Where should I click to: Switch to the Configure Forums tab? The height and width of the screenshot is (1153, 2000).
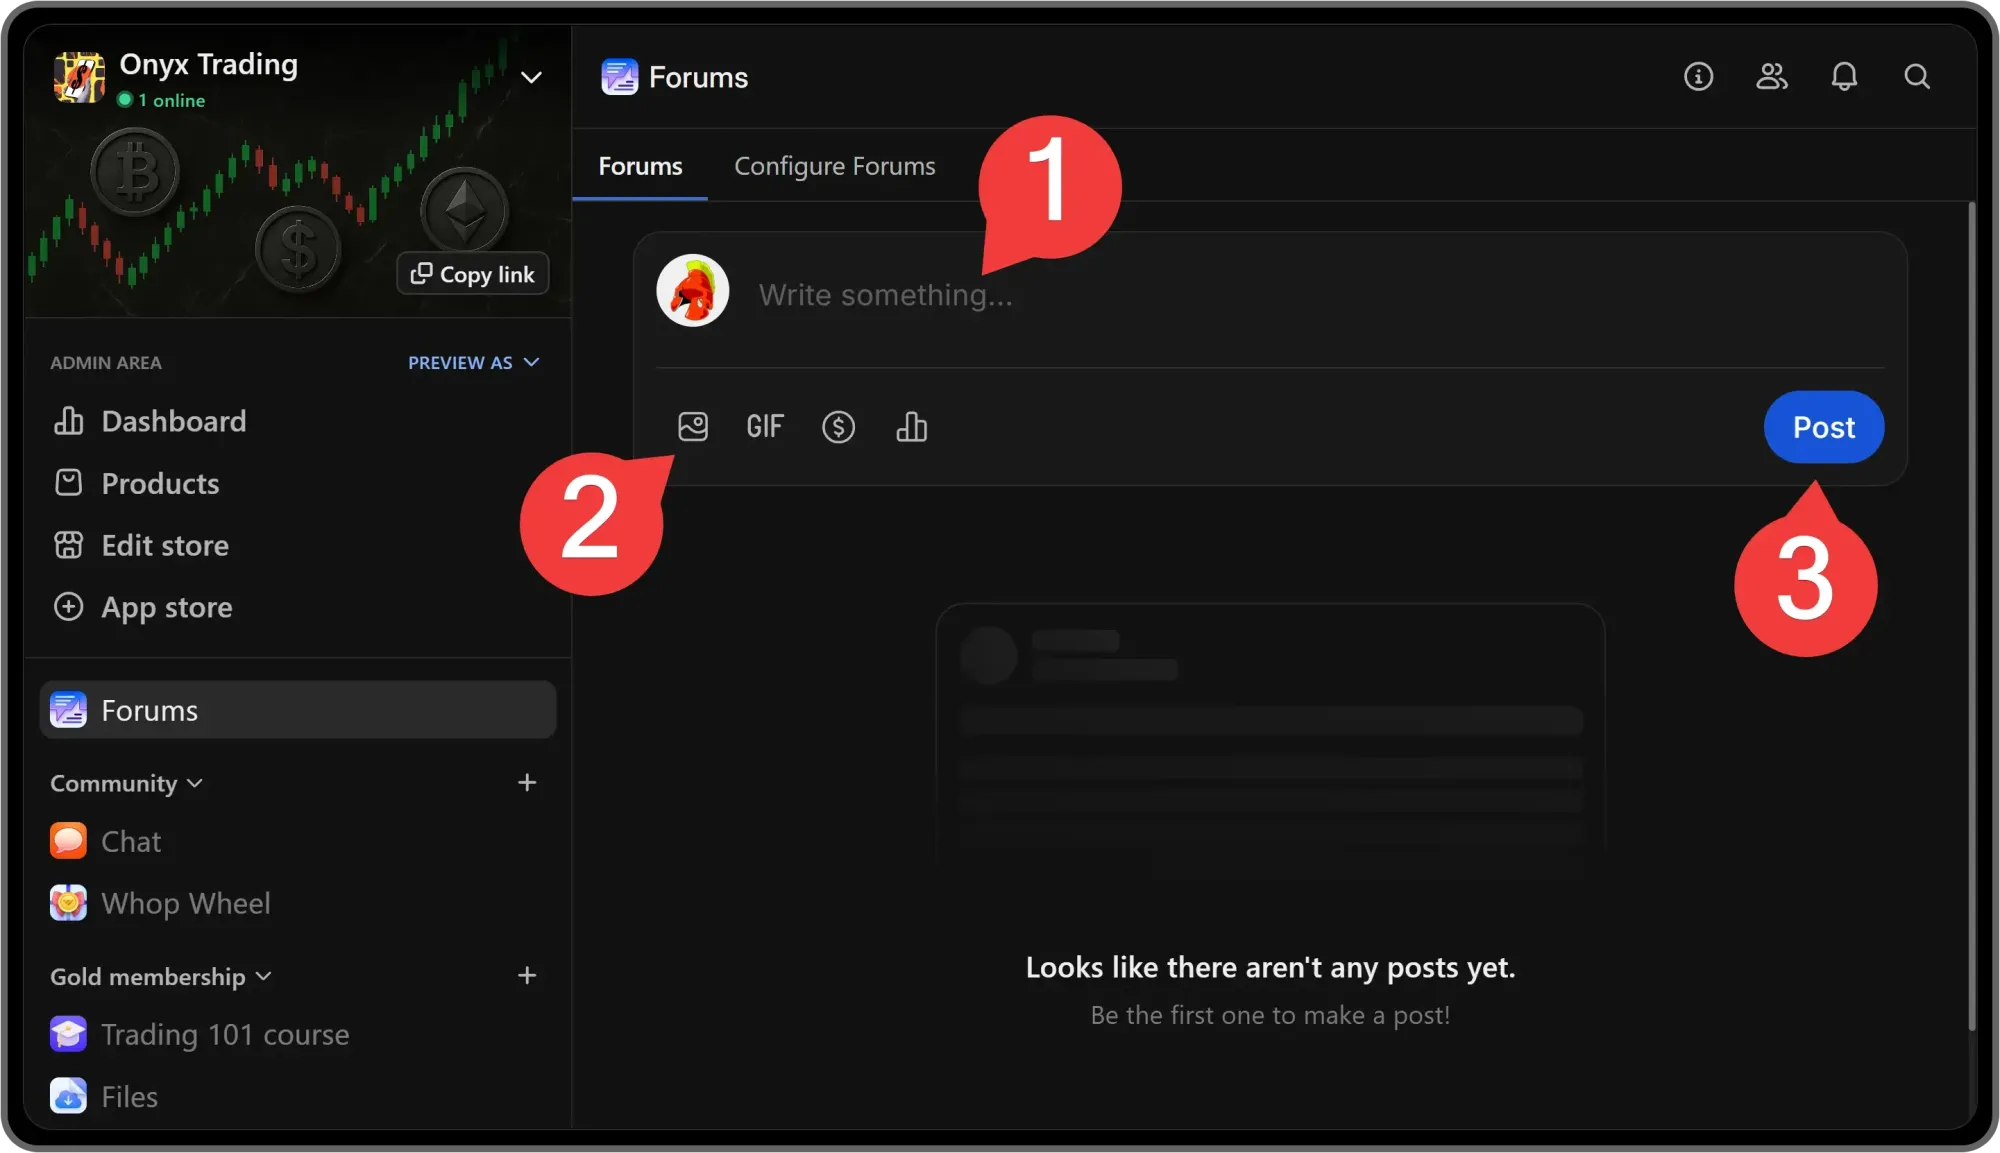(834, 166)
